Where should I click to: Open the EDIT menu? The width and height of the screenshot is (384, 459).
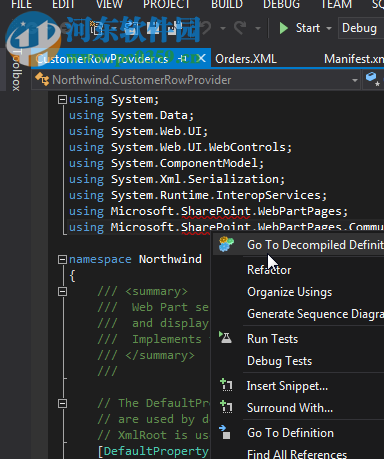coord(63,4)
